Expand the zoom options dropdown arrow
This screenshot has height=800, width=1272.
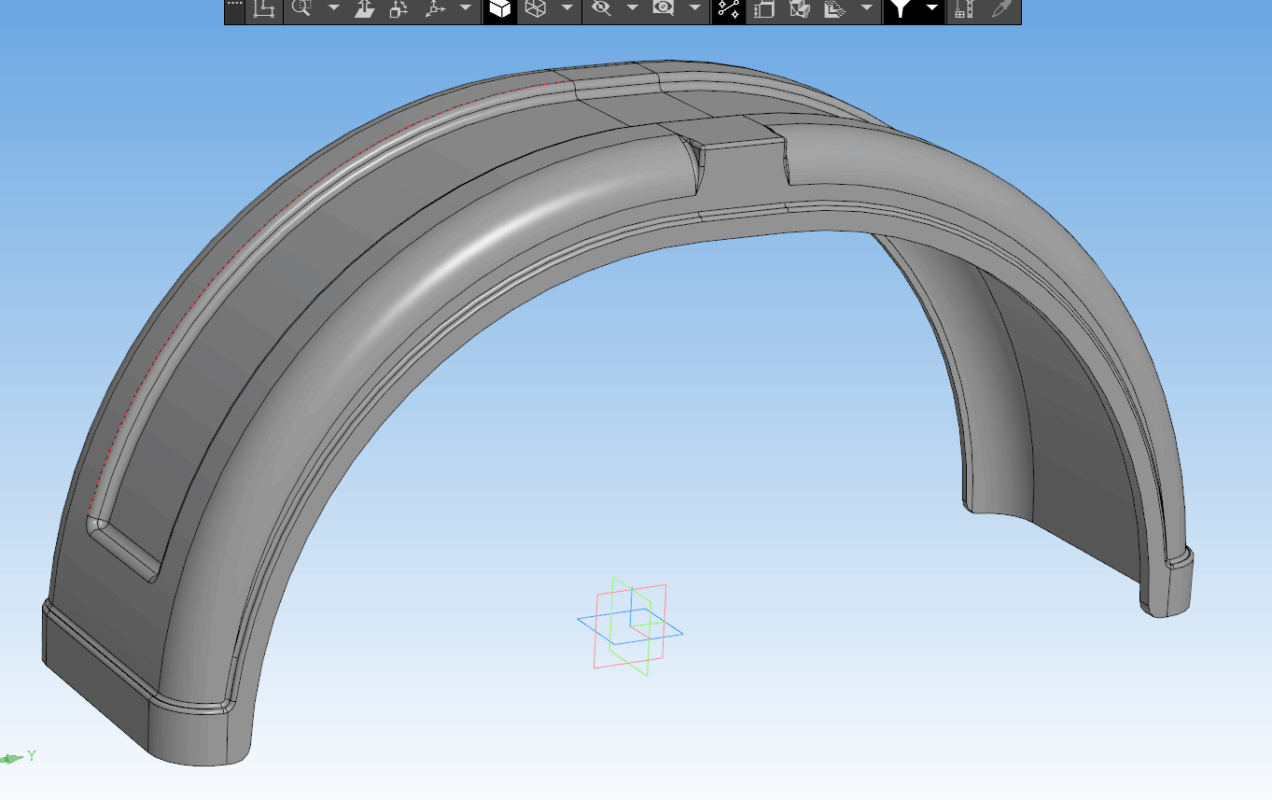click(x=333, y=10)
